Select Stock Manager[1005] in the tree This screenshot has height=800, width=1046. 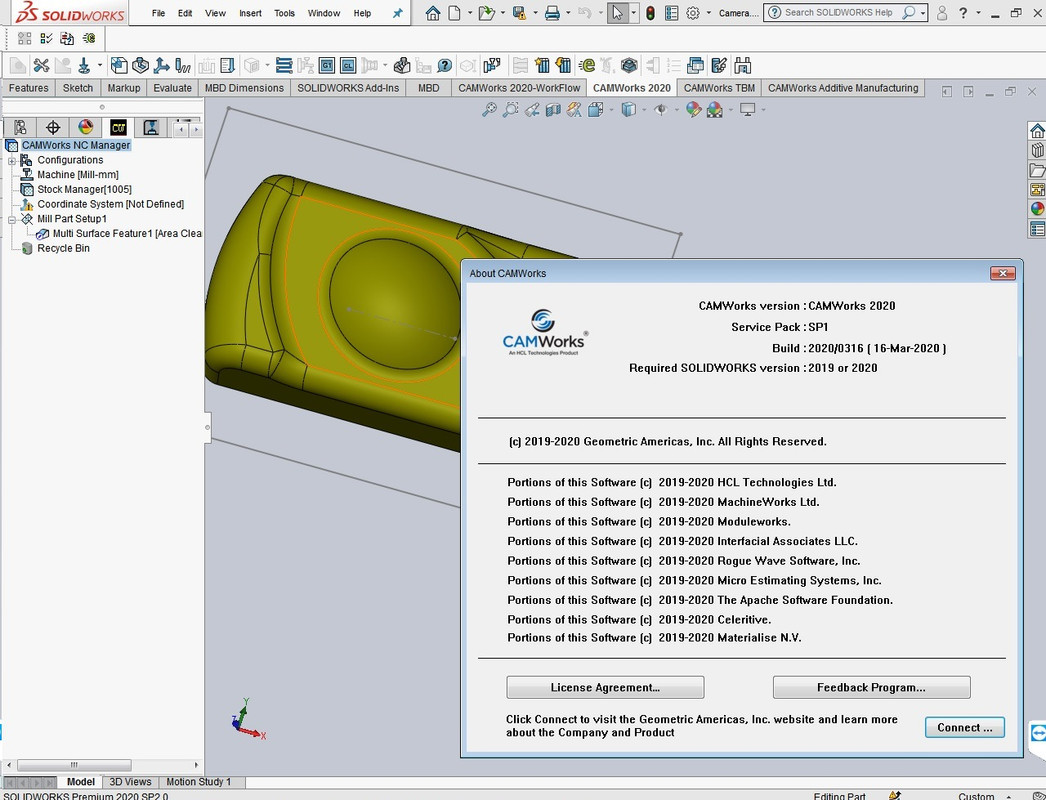84,189
